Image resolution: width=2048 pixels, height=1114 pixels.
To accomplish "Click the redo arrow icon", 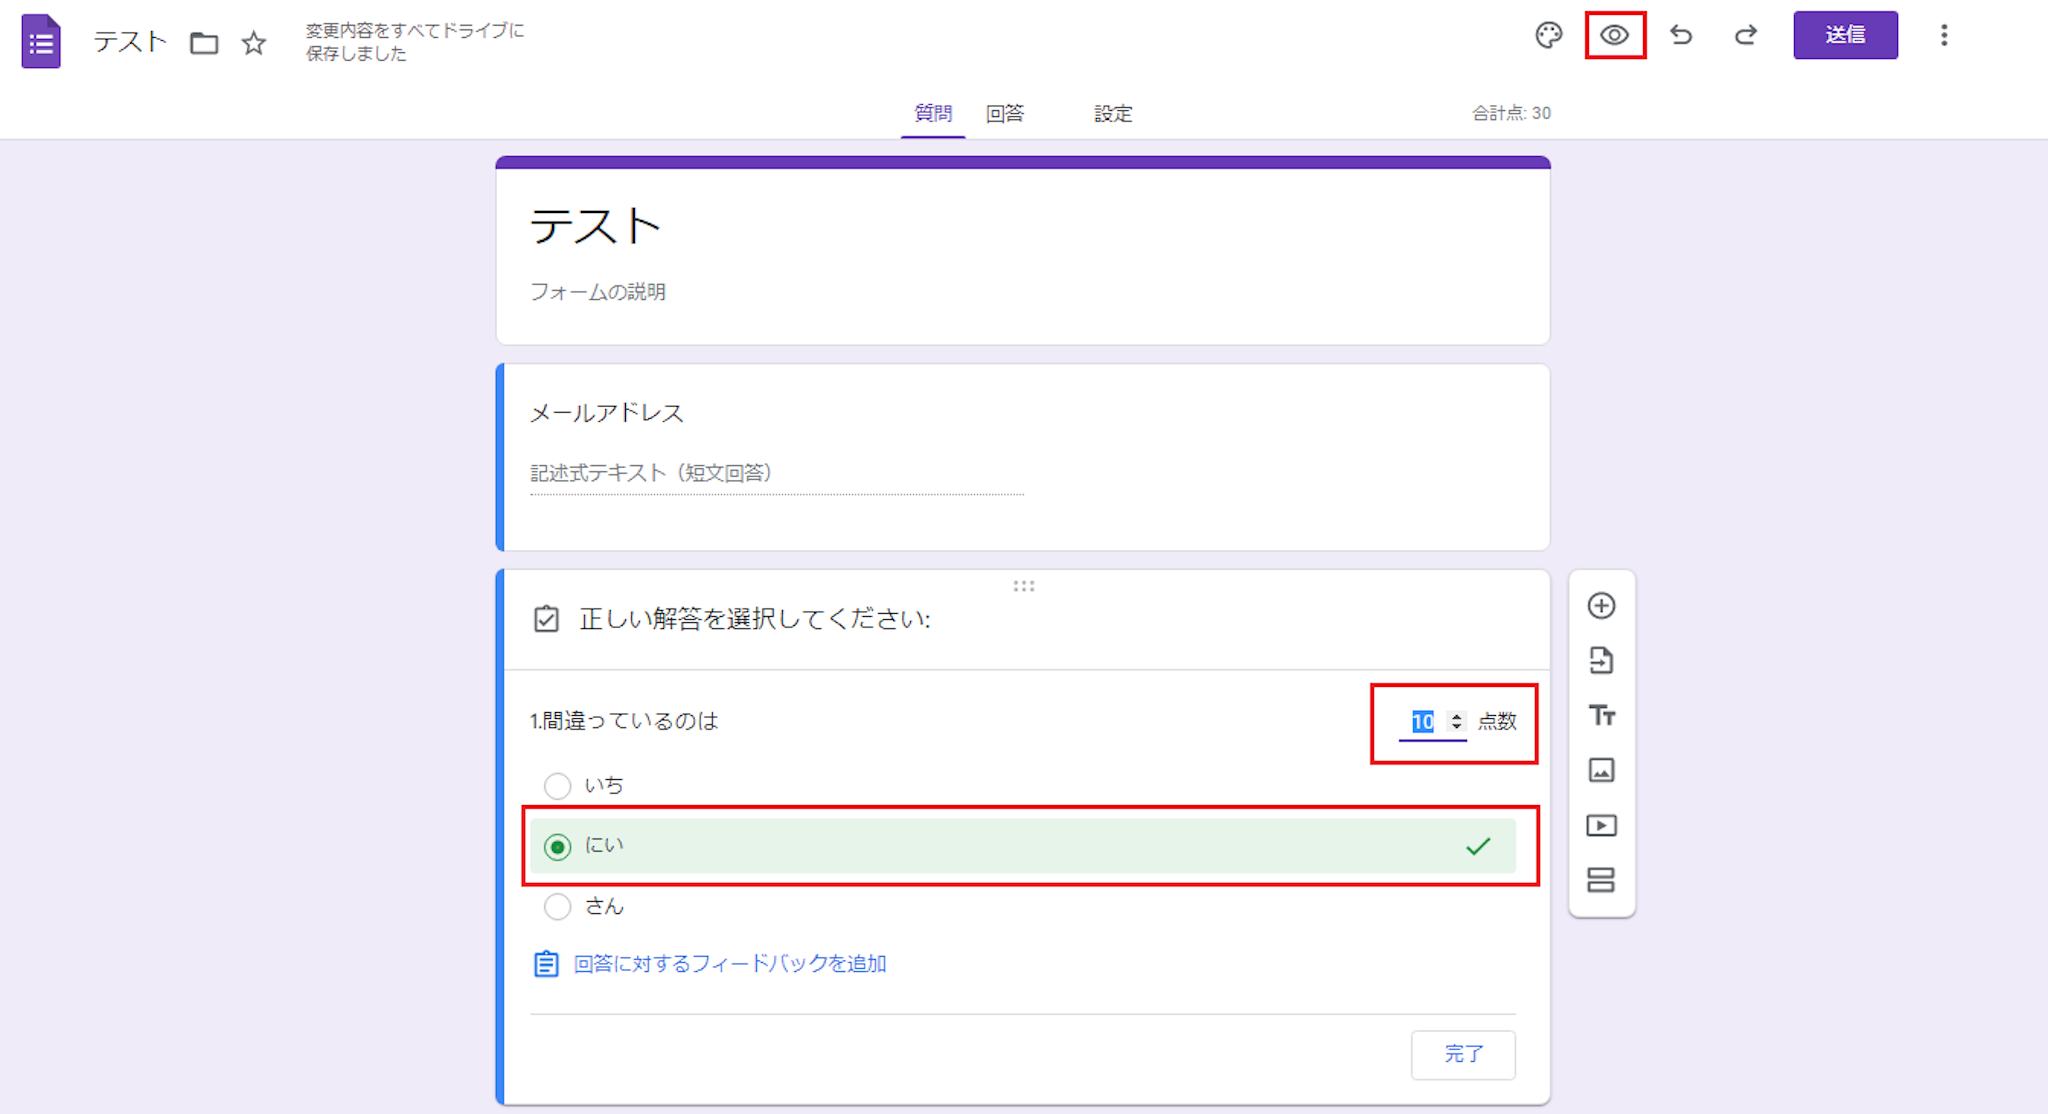I will click(x=1746, y=36).
